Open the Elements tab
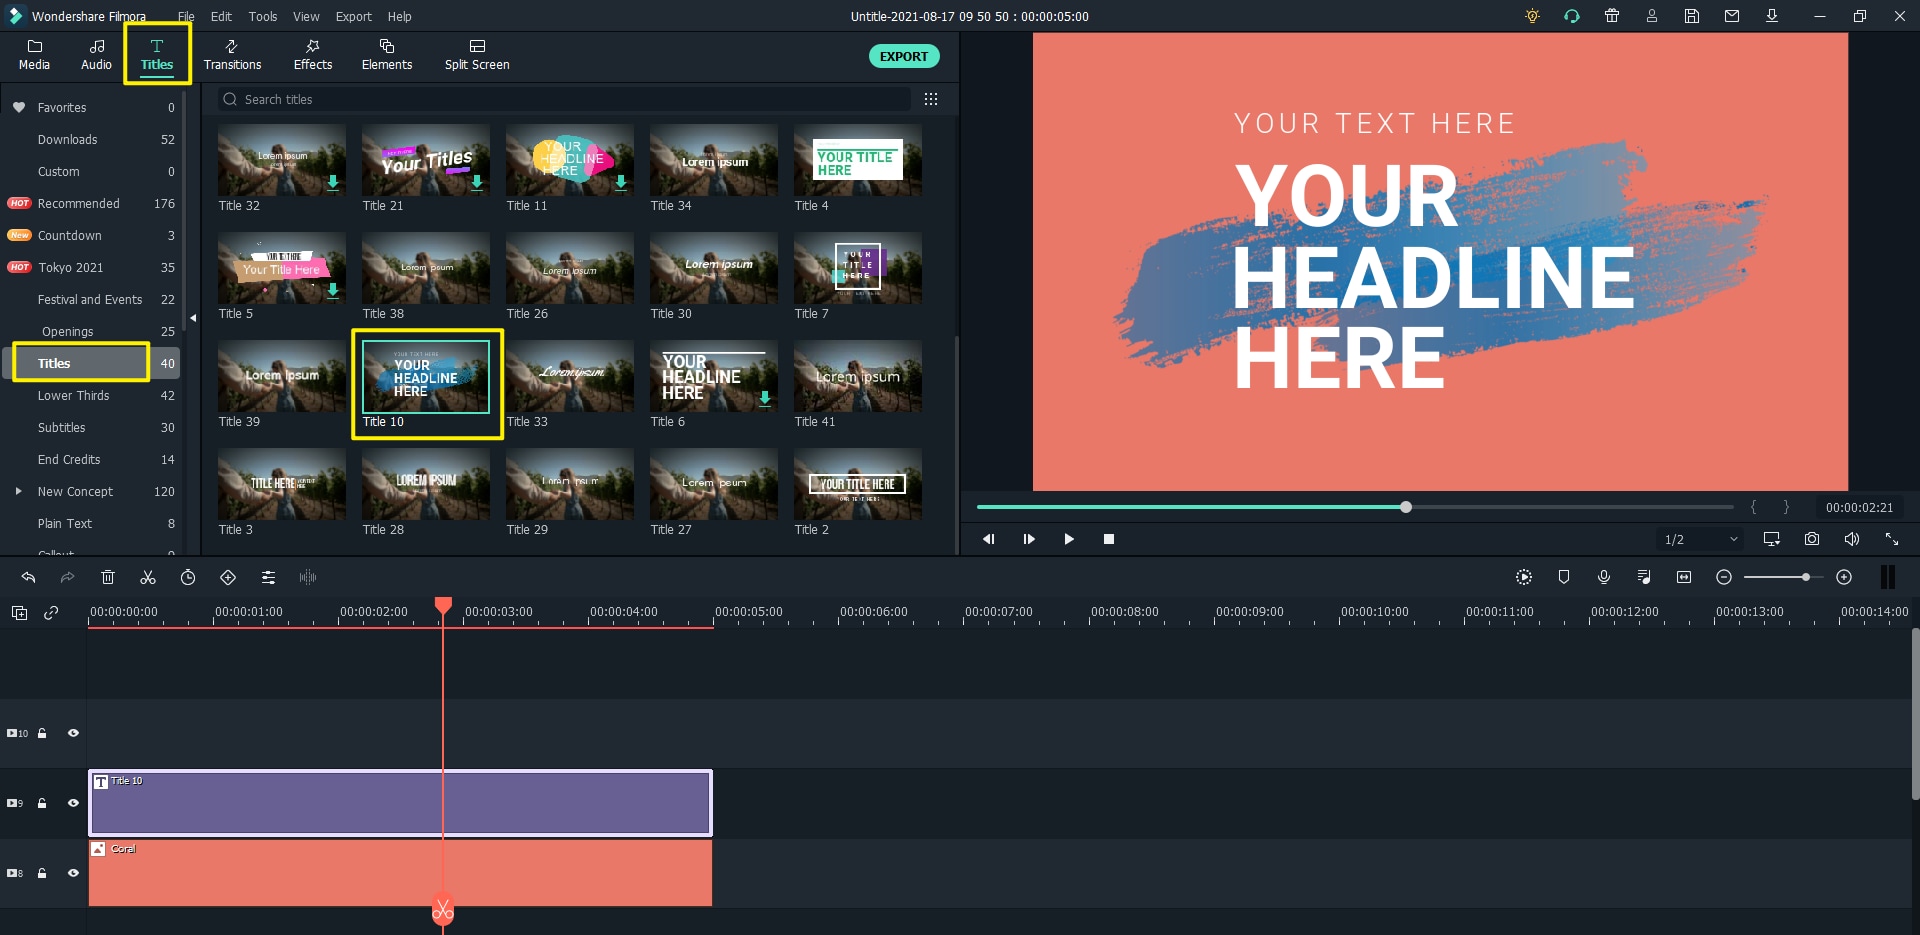 tap(387, 55)
